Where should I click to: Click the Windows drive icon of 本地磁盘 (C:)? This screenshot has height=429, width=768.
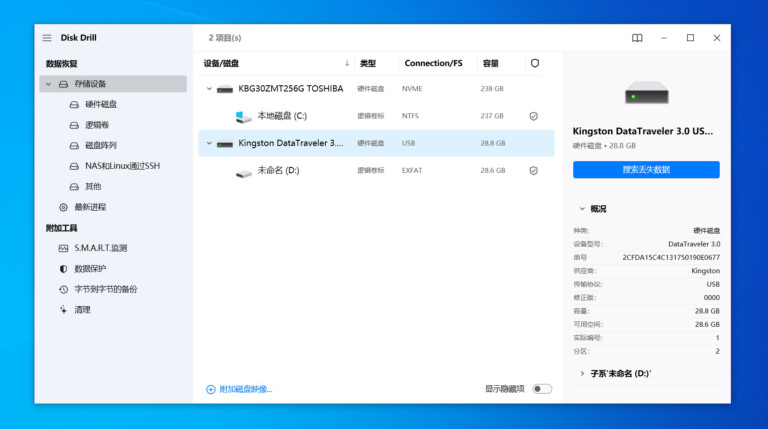click(x=243, y=117)
